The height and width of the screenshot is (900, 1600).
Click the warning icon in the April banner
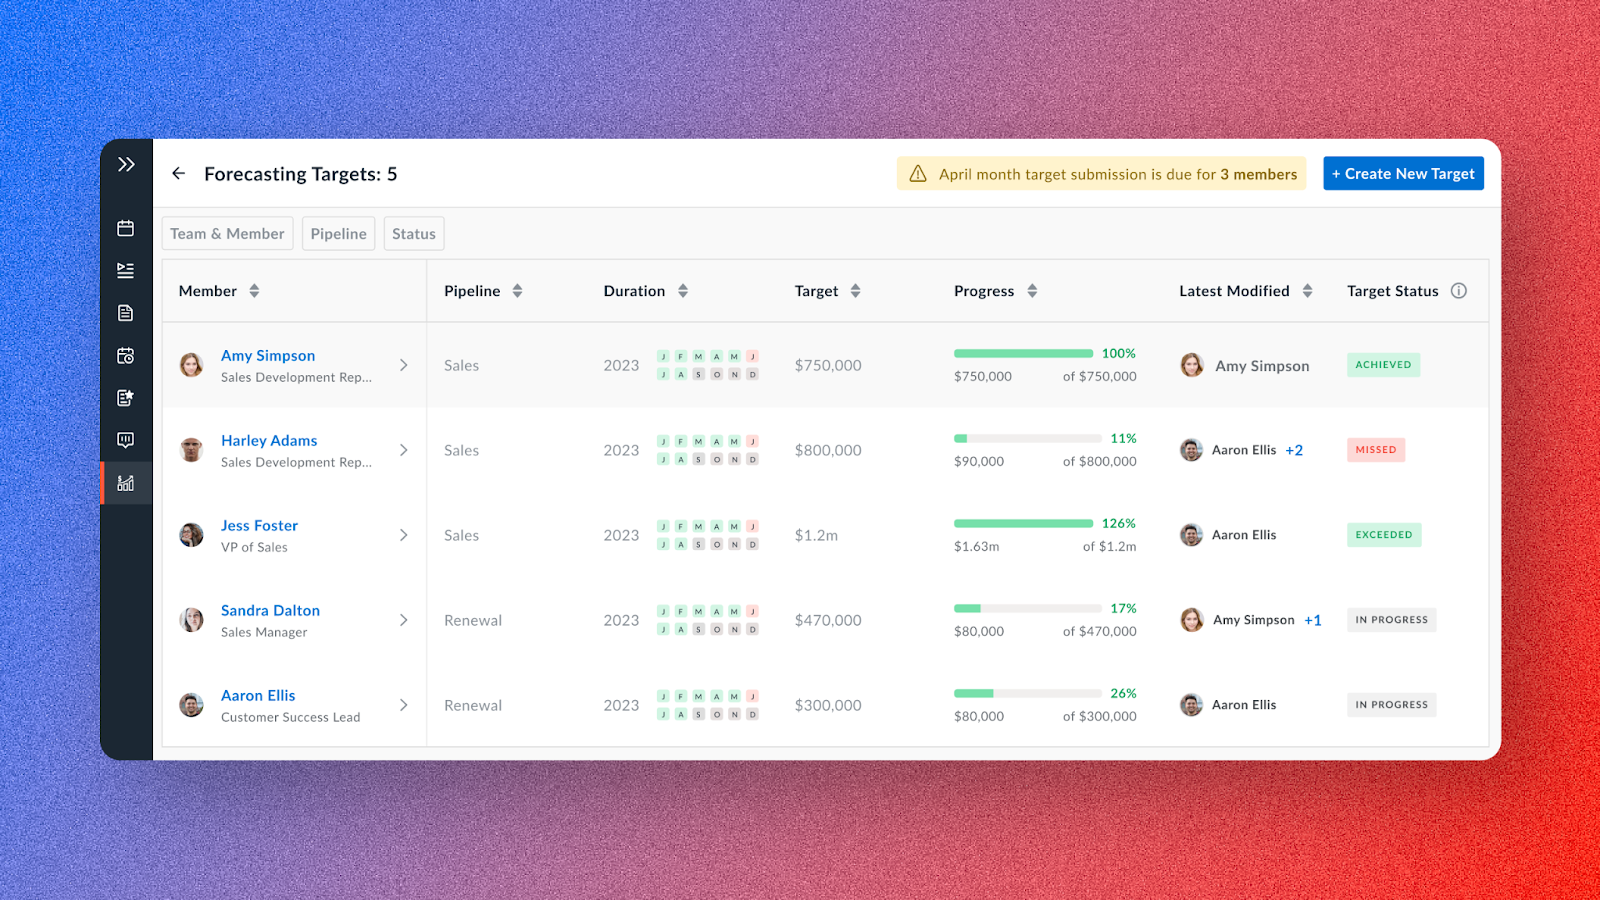tap(917, 173)
